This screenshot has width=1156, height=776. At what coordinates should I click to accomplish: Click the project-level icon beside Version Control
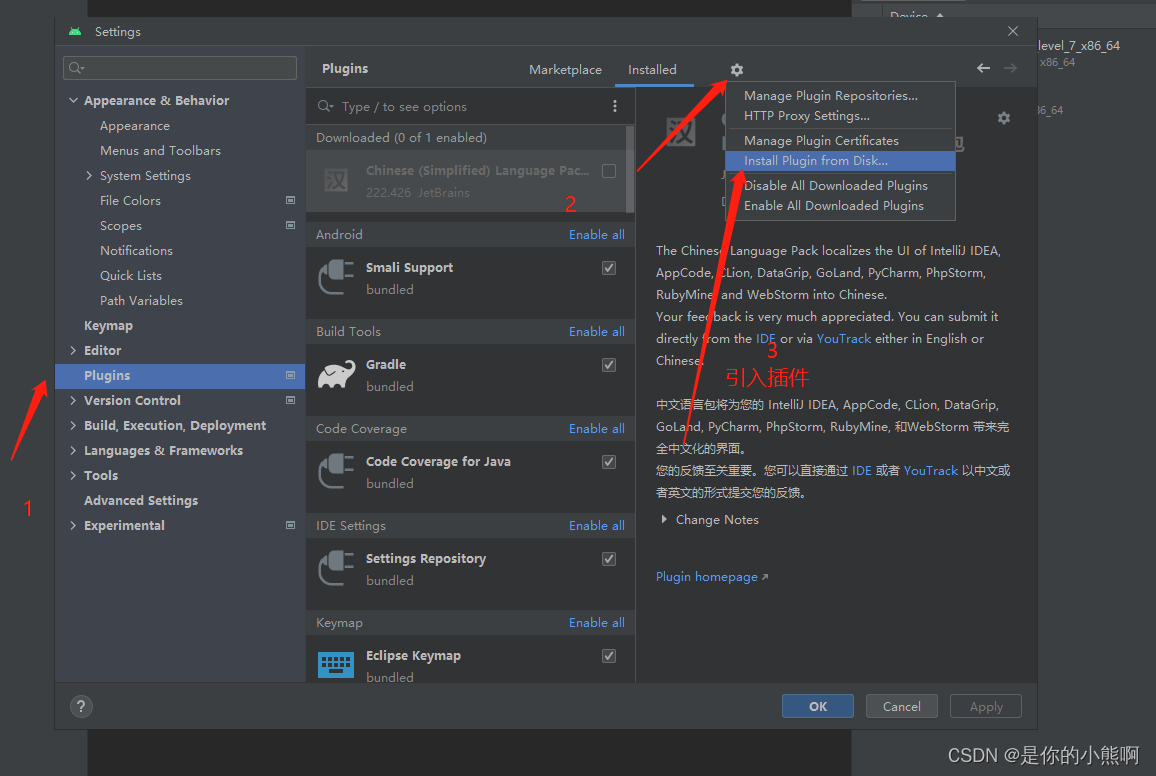tap(290, 400)
